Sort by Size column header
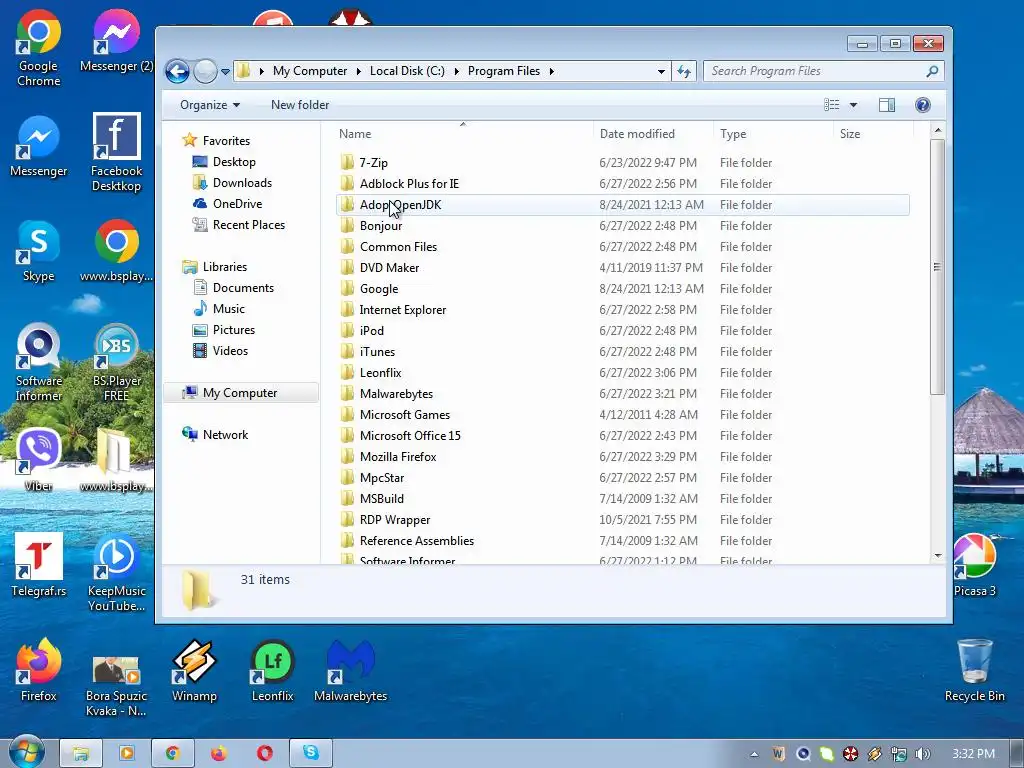 tap(850, 134)
